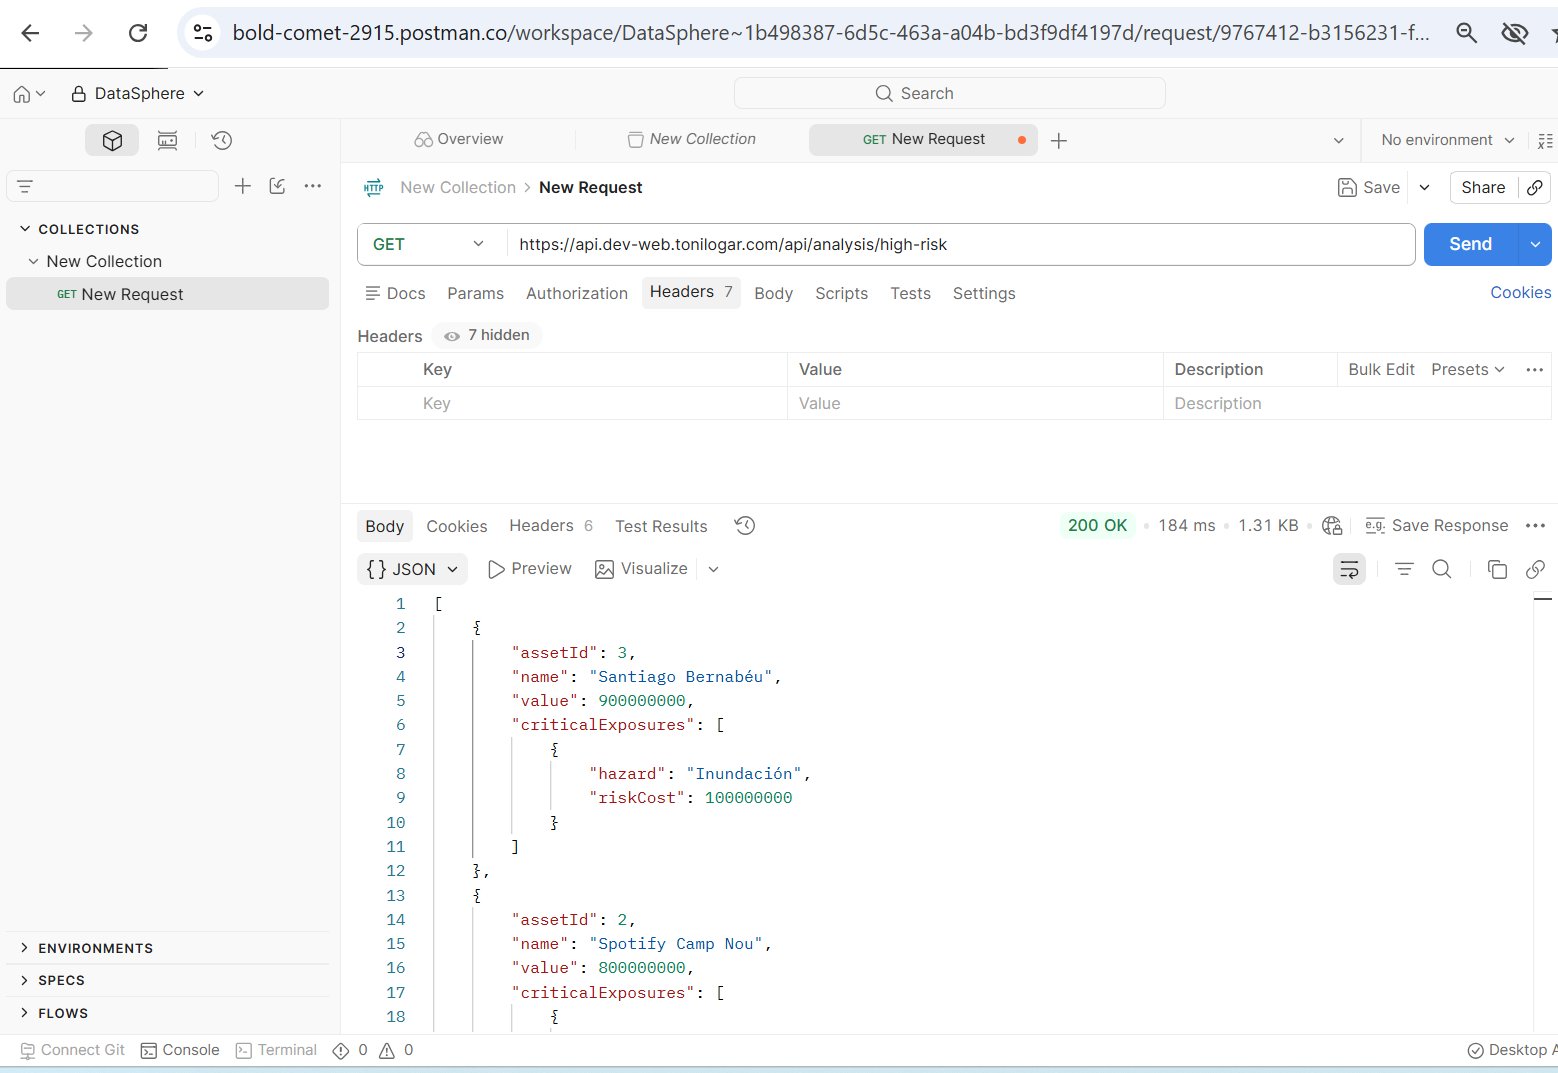The image size is (1558, 1073).
Task: Open the tabs overflow chevron
Action: (1338, 141)
